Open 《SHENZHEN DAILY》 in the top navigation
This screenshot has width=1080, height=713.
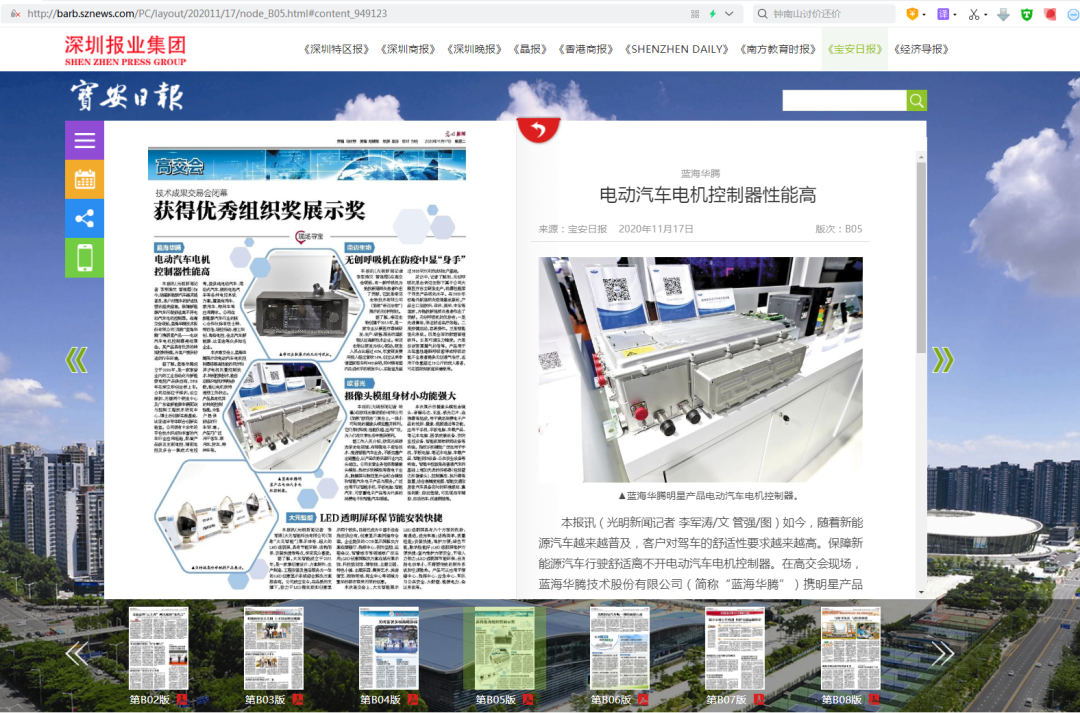pos(676,50)
